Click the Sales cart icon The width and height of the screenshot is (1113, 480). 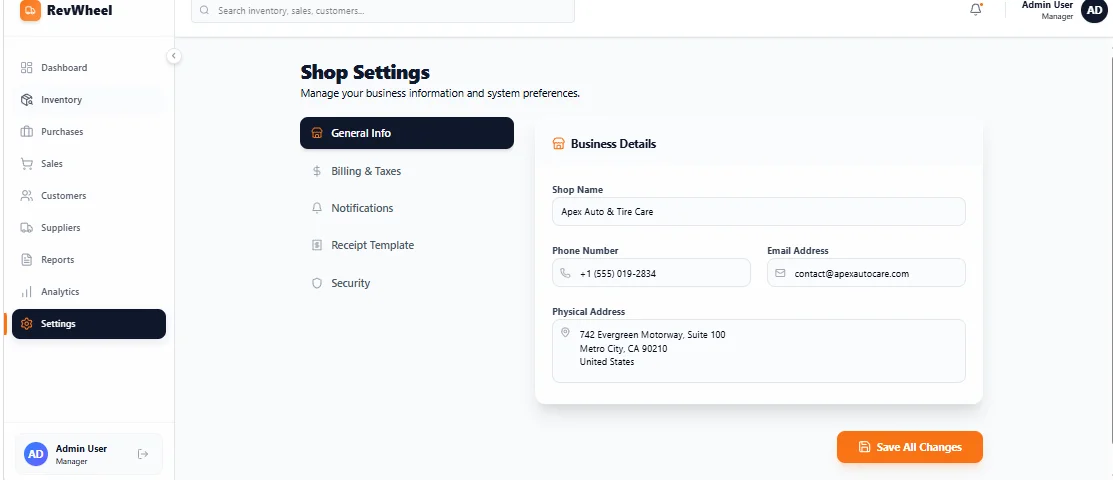[x=27, y=163]
